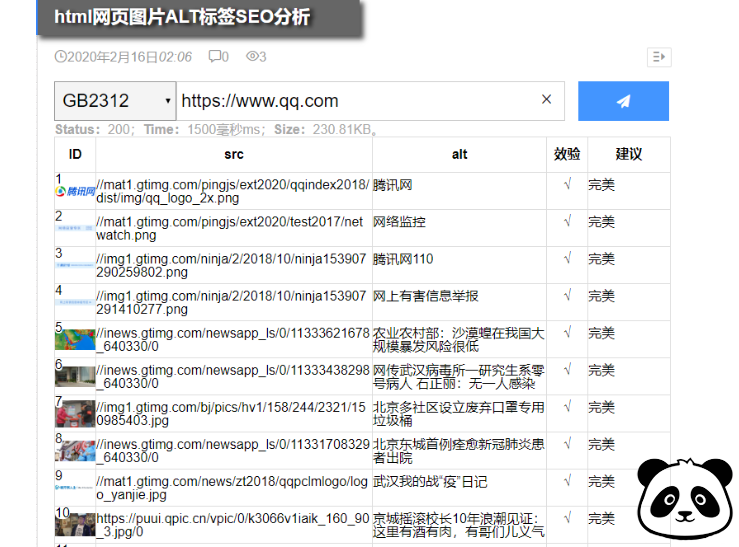739x547 pixels.
Task: Open the map thumbnail in row 5
Action: pos(75,339)
